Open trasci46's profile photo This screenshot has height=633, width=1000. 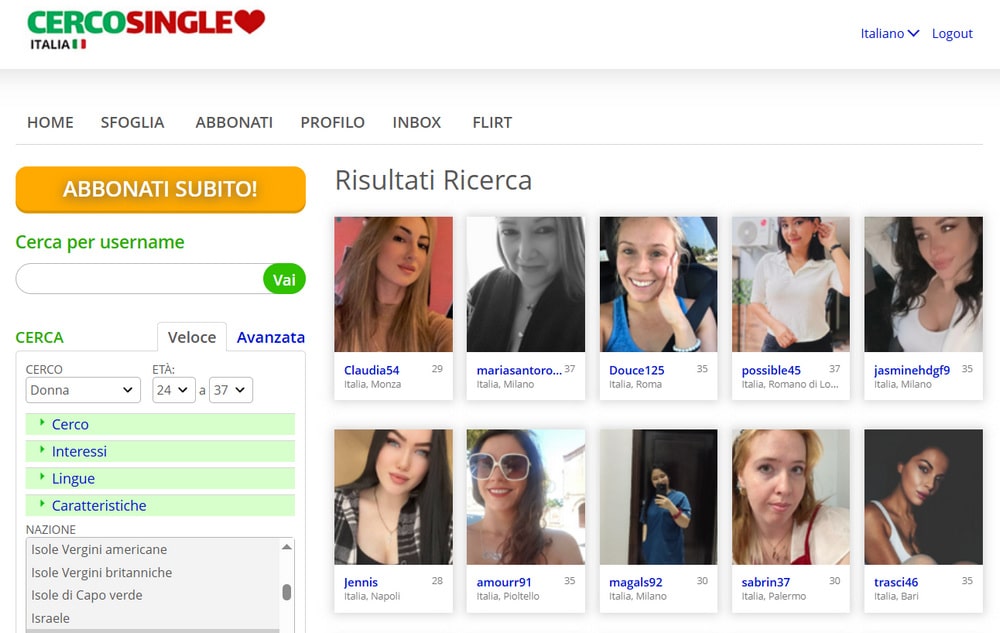(x=923, y=497)
